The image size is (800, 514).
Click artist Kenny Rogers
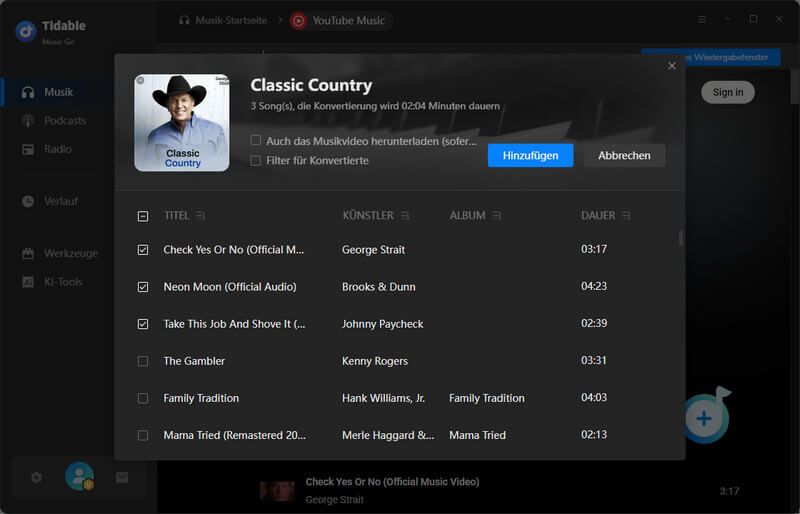coord(375,361)
